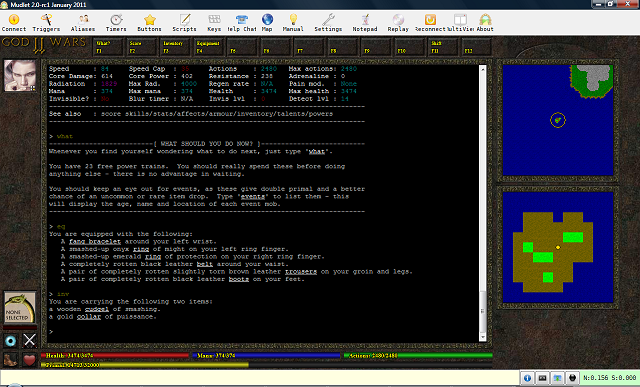Click the underlined 'cudgel' item link
This screenshot has height=387, width=640.
(x=97, y=309)
